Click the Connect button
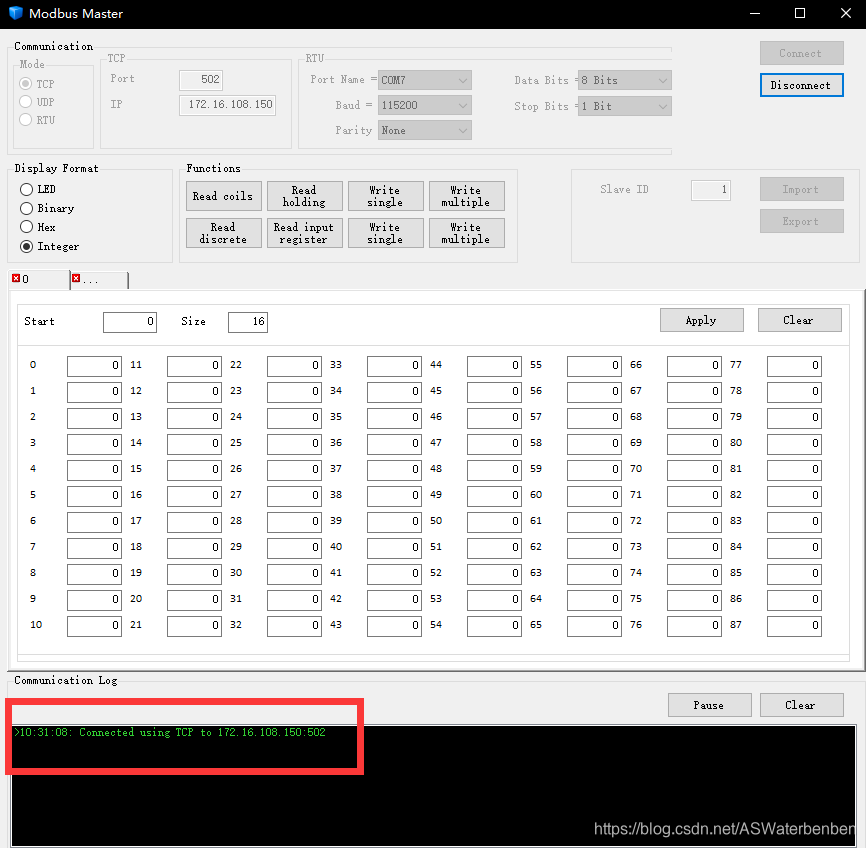Screen dimensions: 866x848 click(x=801, y=53)
